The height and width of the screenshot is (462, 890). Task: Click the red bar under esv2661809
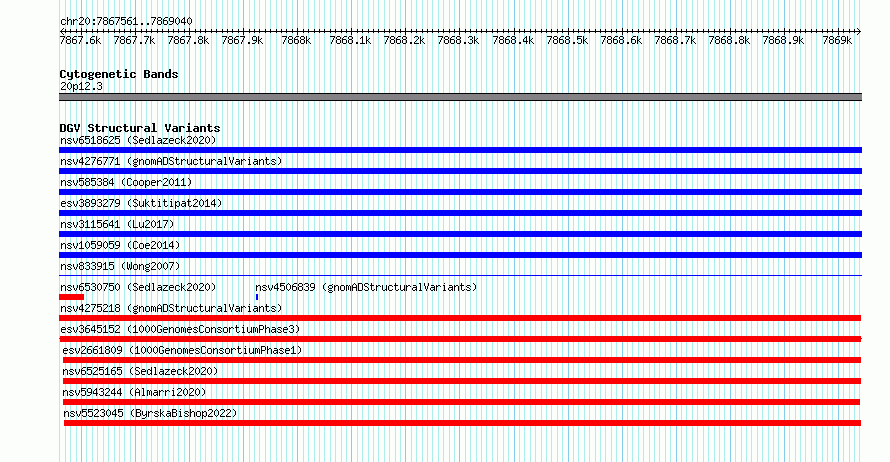[x=462, y=360]
